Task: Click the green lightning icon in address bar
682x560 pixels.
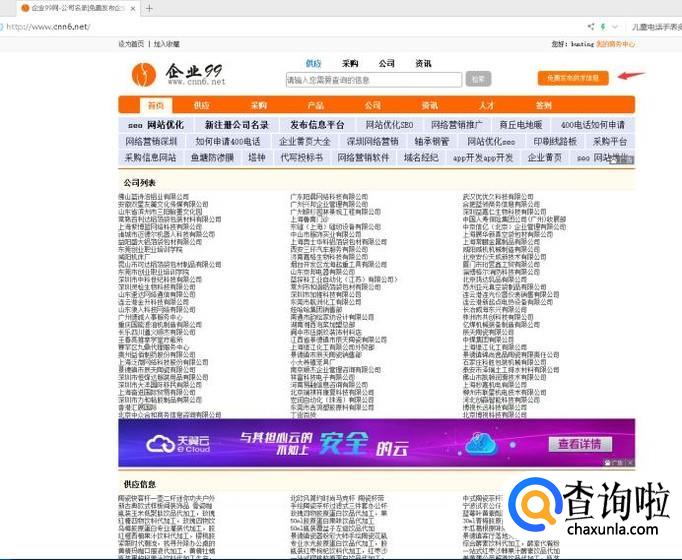Action: (603, 27)
